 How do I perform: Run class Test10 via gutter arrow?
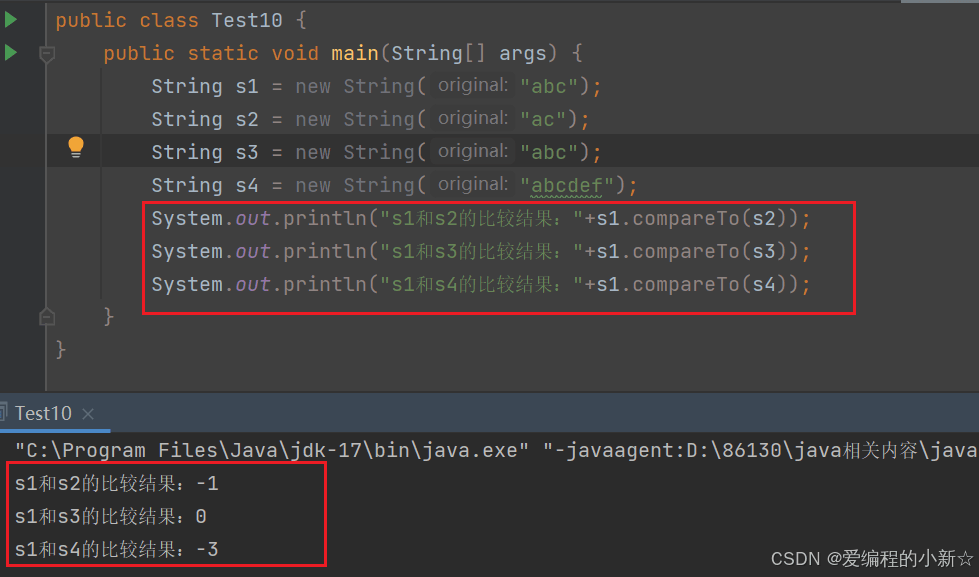click(11, 19)
